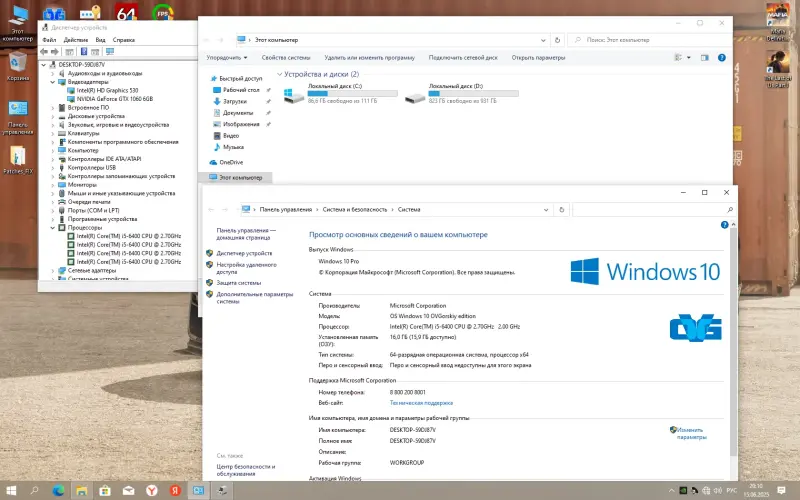This screenshot has height=500, width=800.
Task: Open address history dropdown in Этот компьютер window
Action: tap(543, 40)
